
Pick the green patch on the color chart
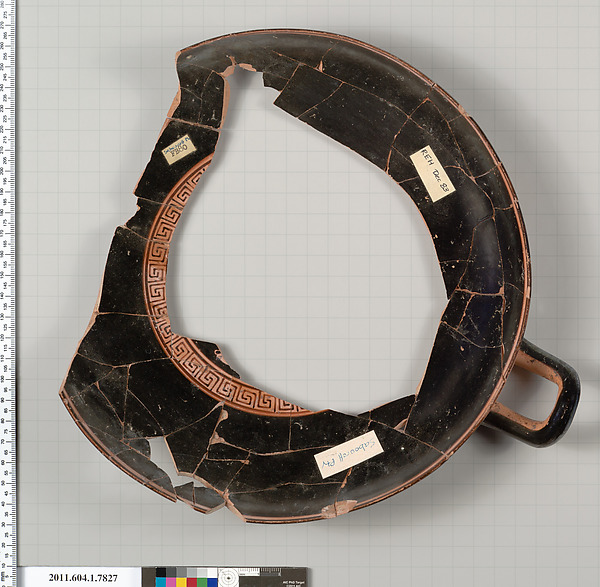[201, 582]
